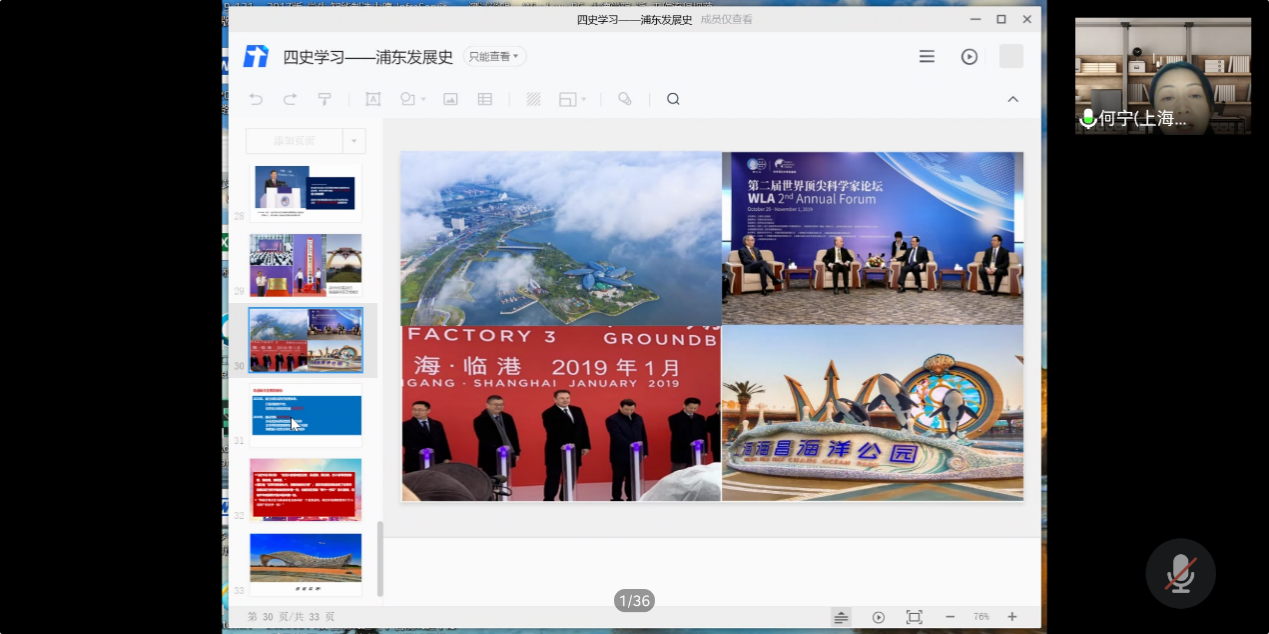Start slideshow from the header play icon
The height and width of the screenshot is (634, 1269).
point(969,57)
